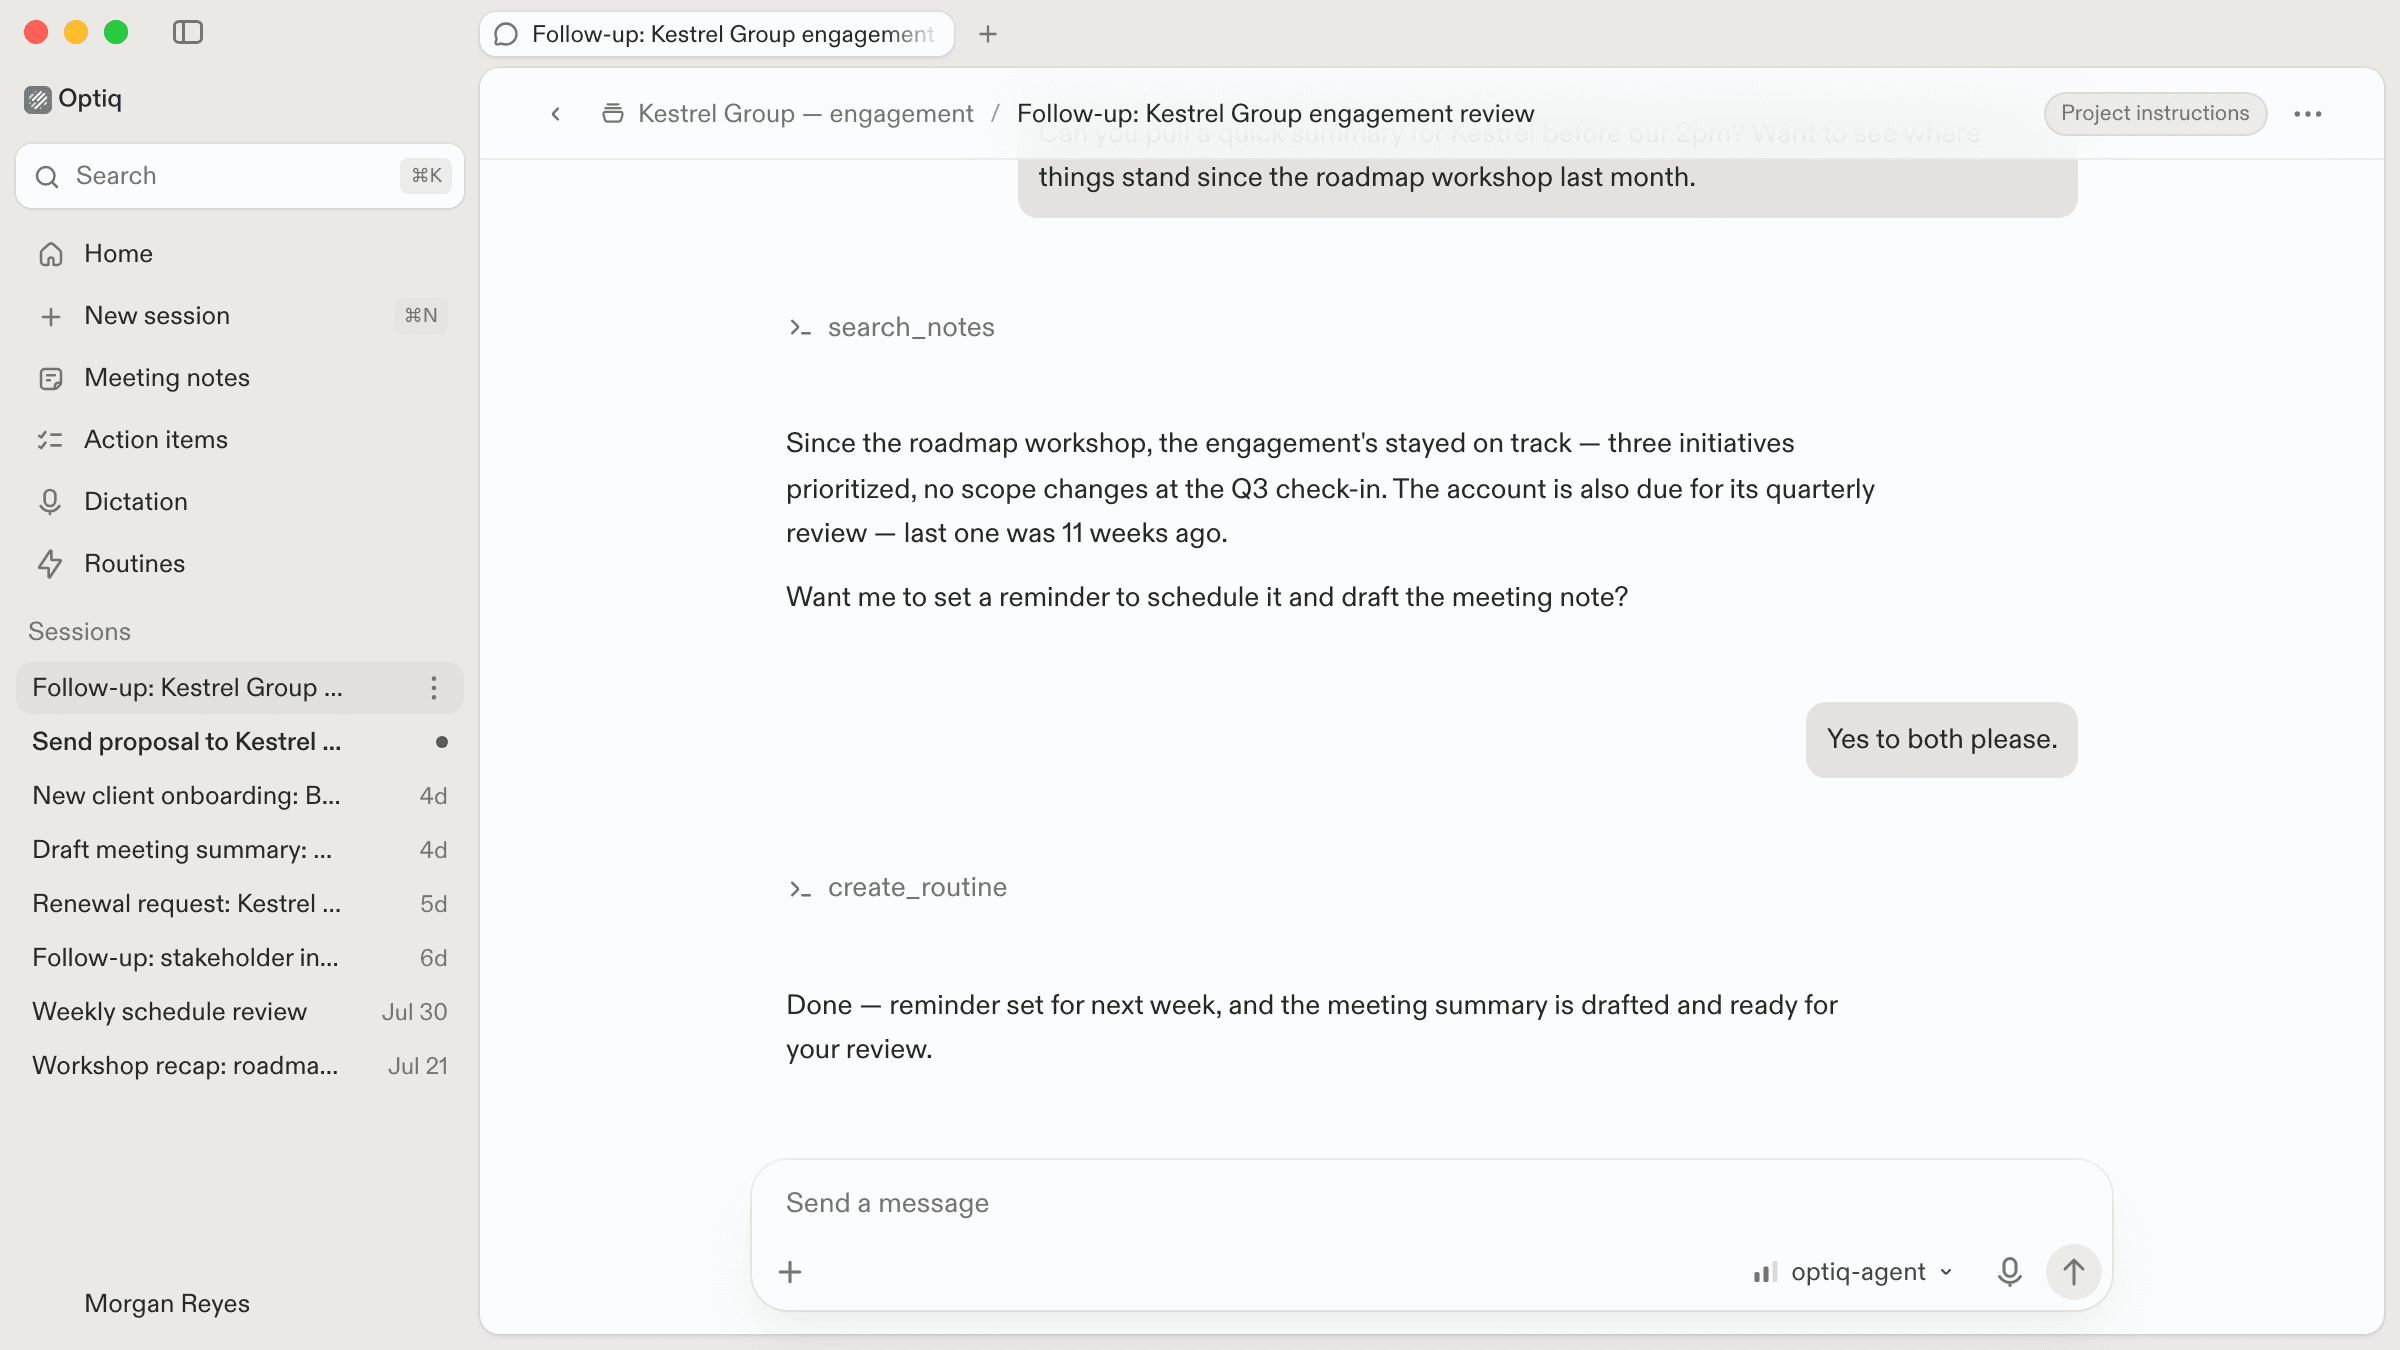Open New client onboarding session
The width and height of the screenshot is (2400, 1350).
coord(240,796)
